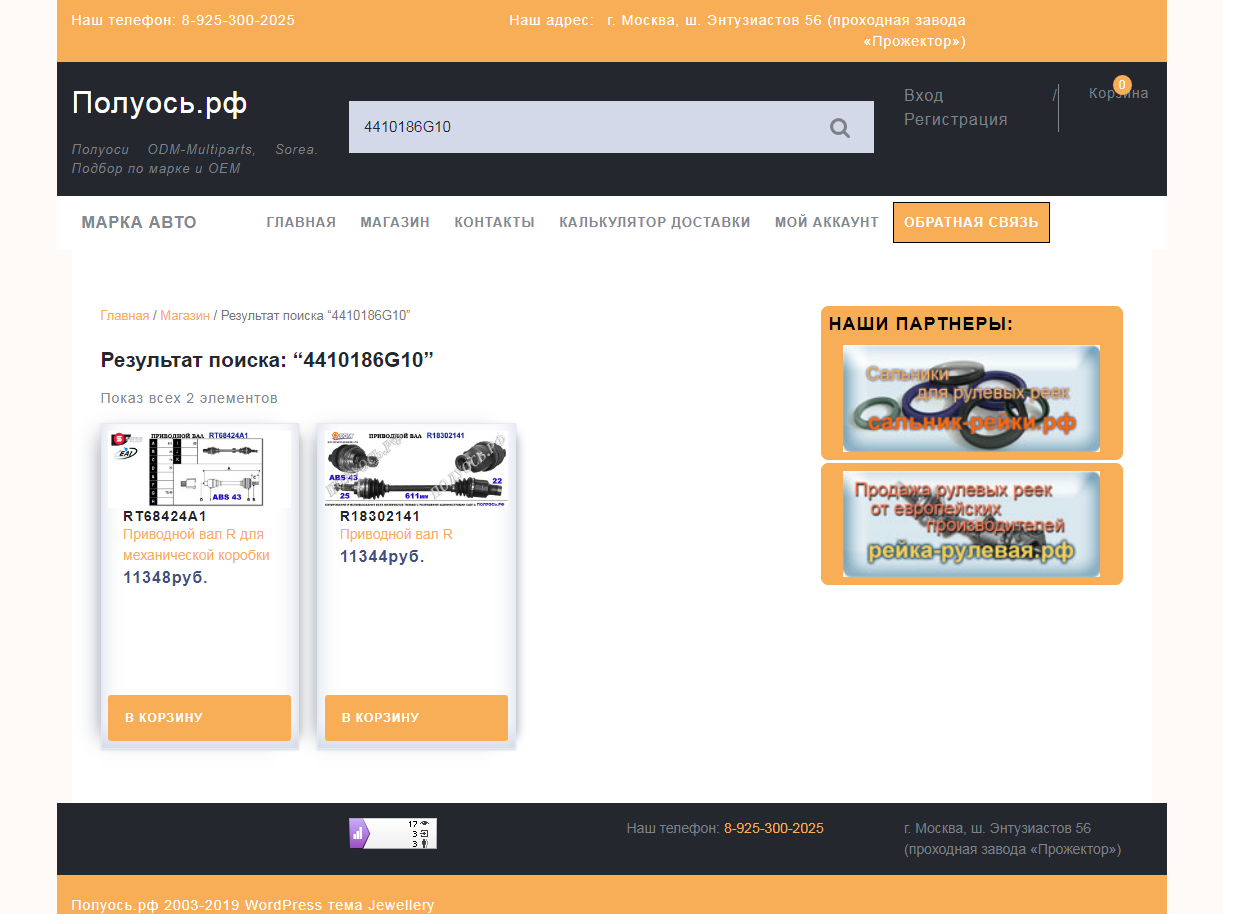The width and height of the screenshot is (1240, 914).
Task: Click the visitor statistics counter in footer
Action: 392,833
